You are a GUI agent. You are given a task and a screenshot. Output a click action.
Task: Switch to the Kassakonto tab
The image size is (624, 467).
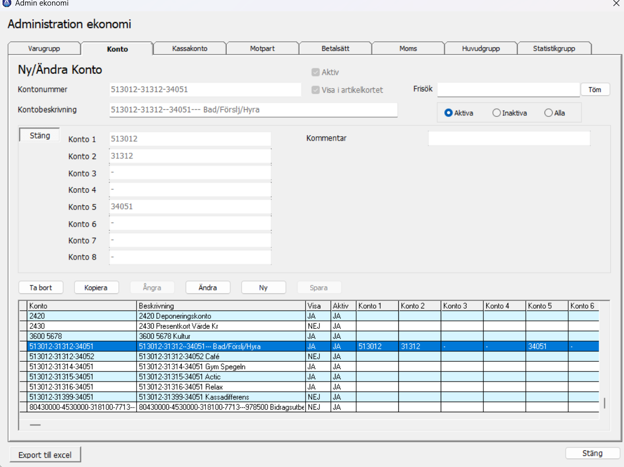190,49
